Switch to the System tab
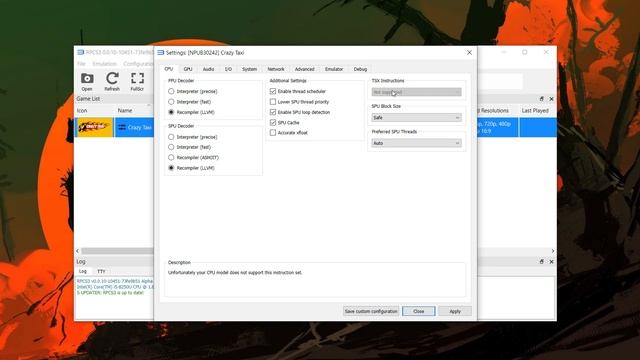 point(249,69)
